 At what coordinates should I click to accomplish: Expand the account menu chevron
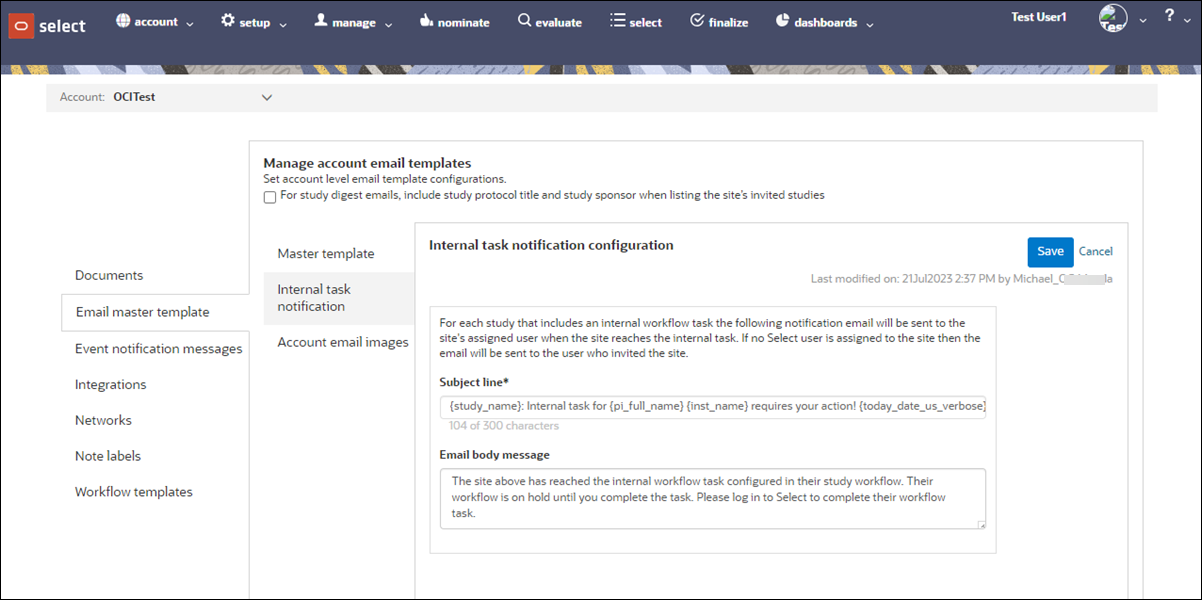(x=190, y=24)
